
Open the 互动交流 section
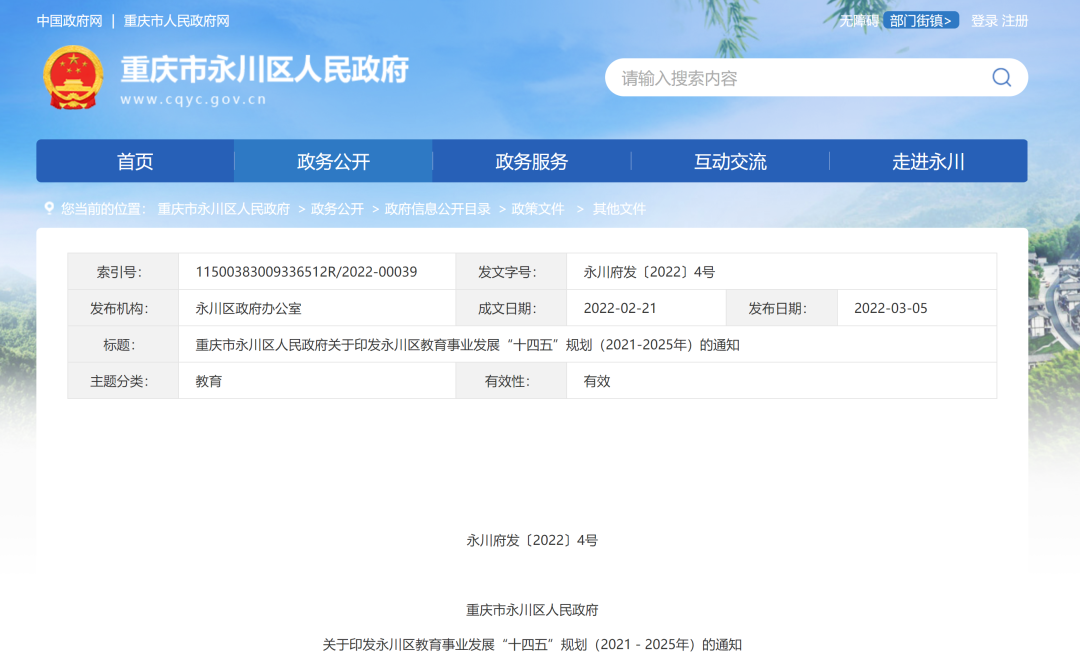click(x=729, y=160)
